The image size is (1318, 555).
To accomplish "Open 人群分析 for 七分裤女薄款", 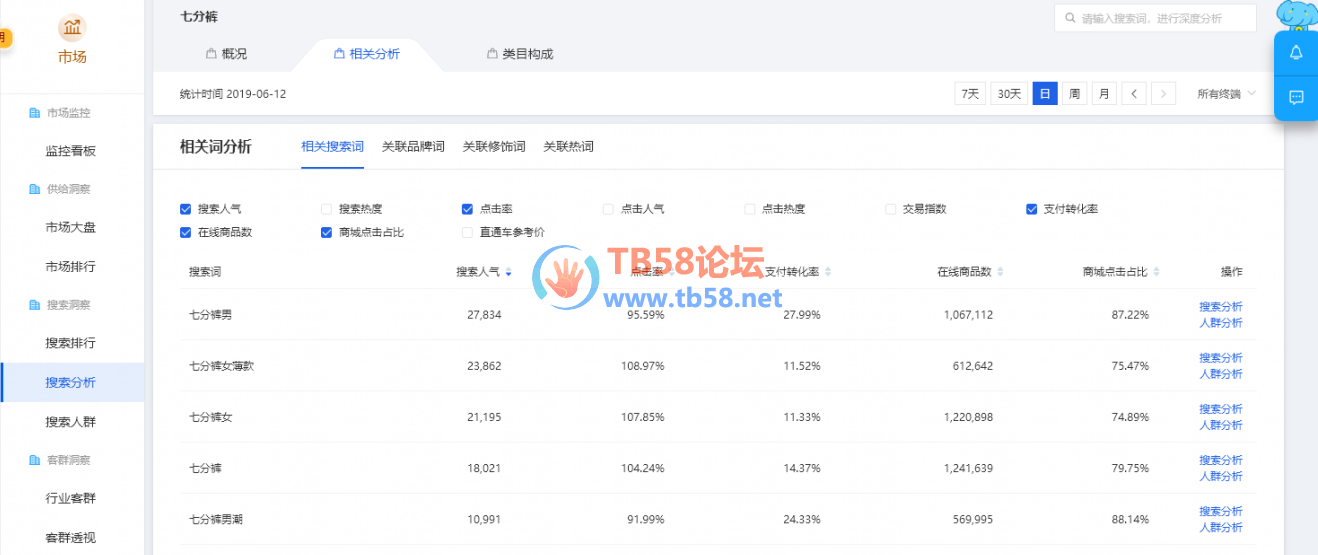I will (1220, 374).
